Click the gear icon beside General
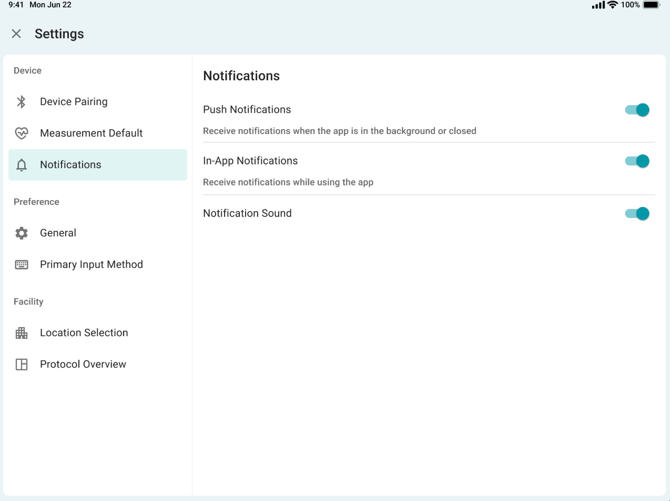670x501 pixels. (x=21, y=233)
